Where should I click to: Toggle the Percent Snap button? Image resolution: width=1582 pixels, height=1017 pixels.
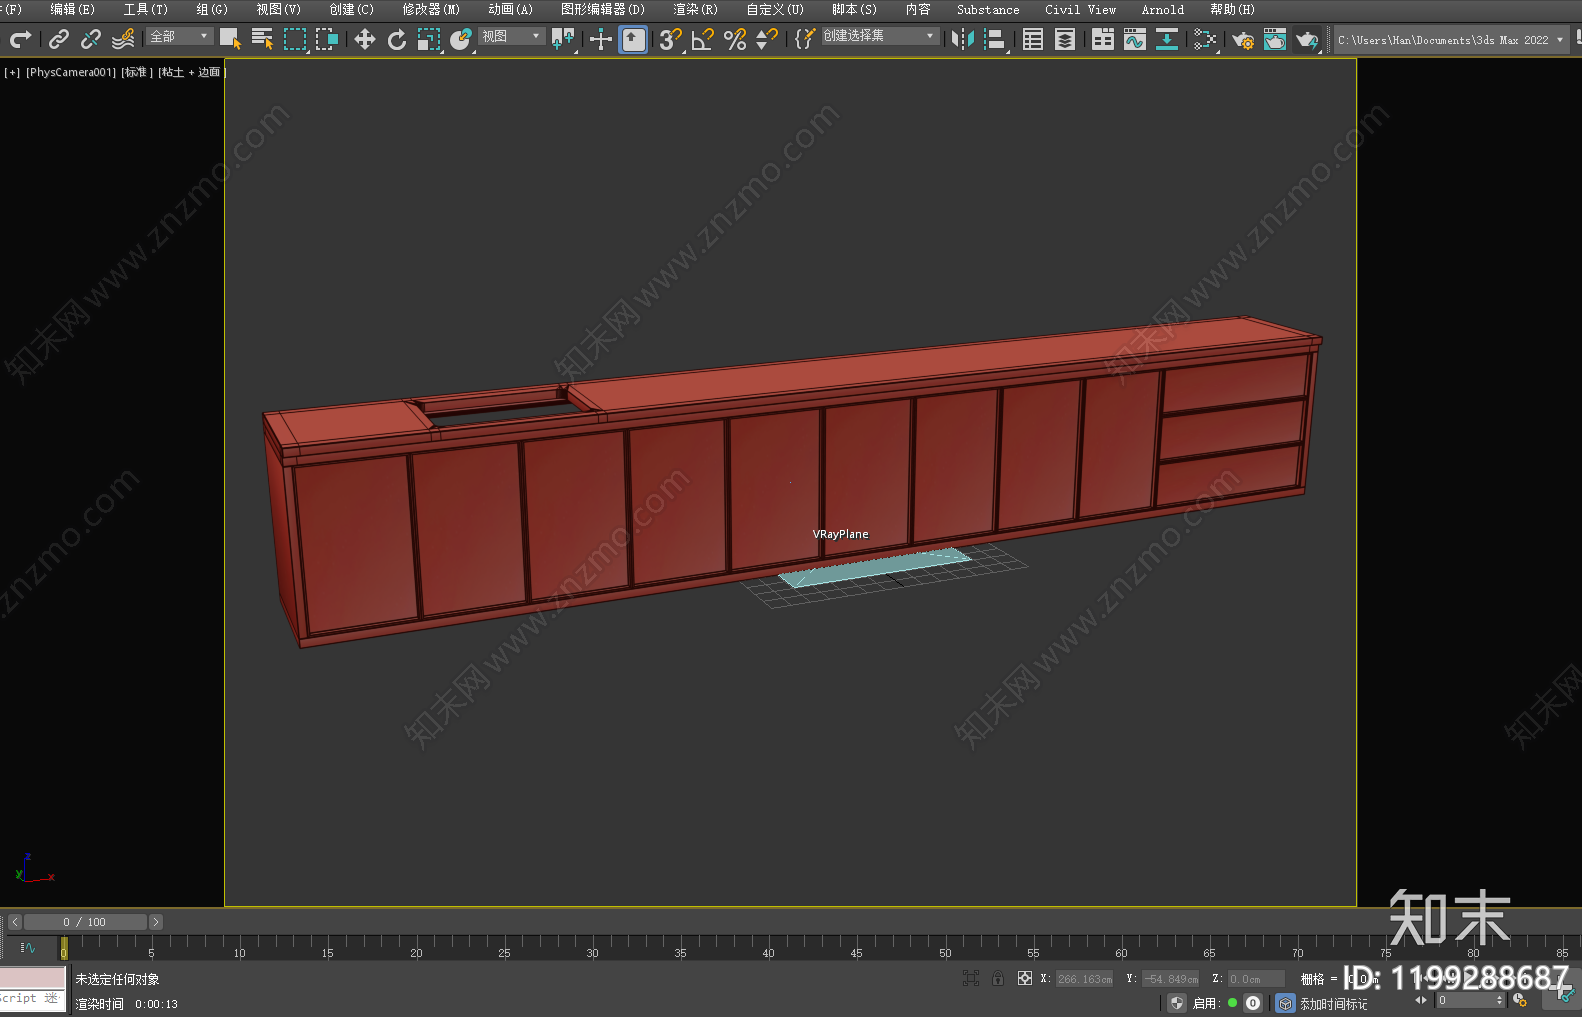(x=735, y=39)
